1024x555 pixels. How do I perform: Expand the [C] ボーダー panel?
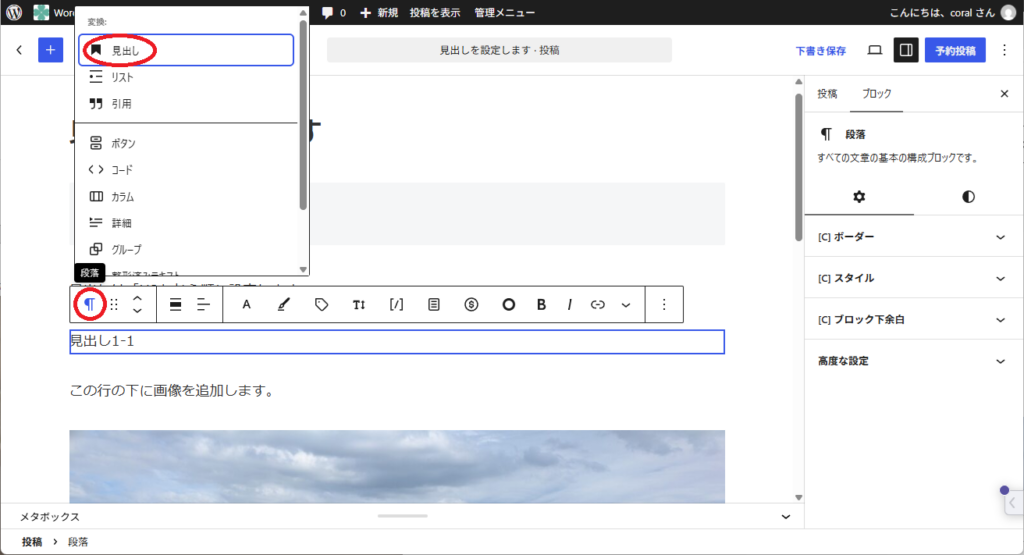click(x=914, y=237)
